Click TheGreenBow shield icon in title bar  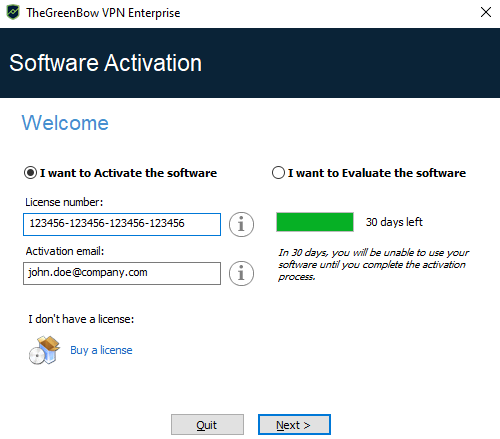pos(13,12)
